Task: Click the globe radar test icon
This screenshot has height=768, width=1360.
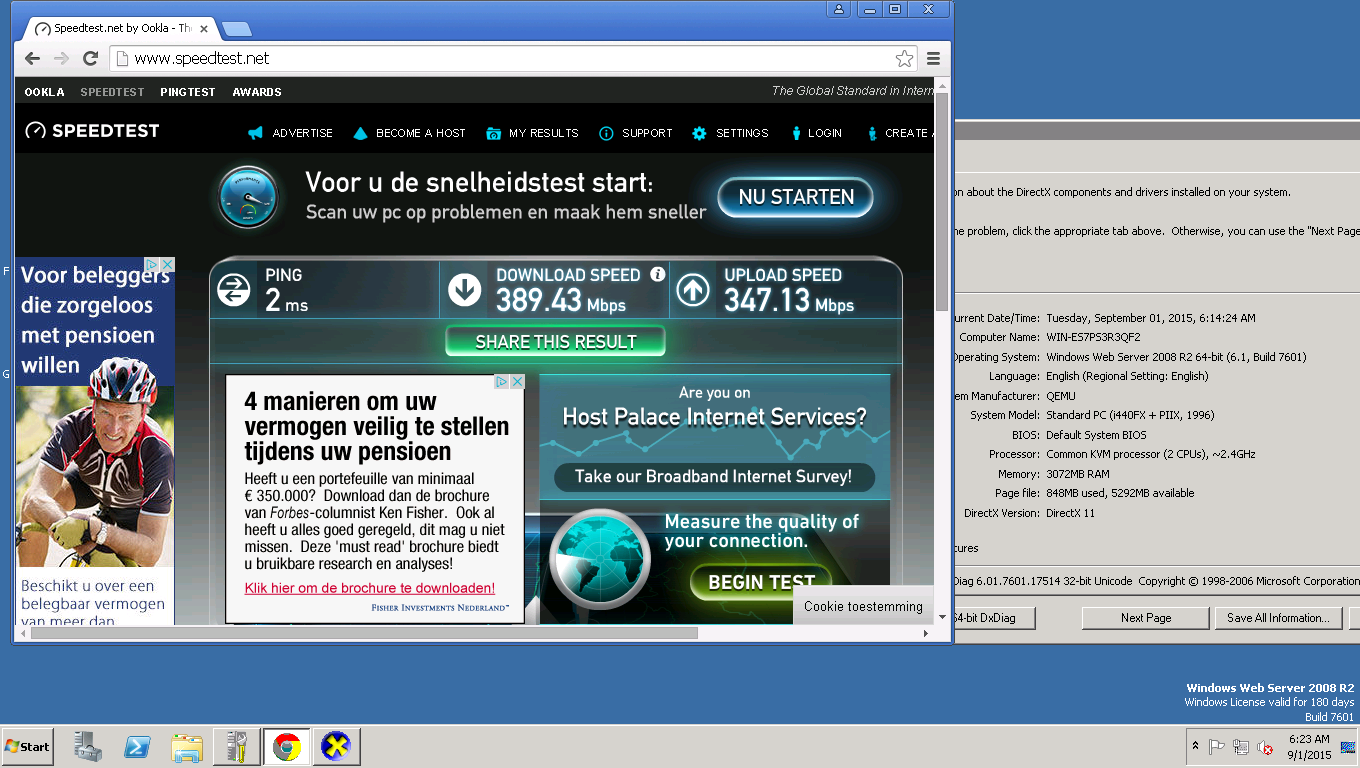Action: pos(600,560)
